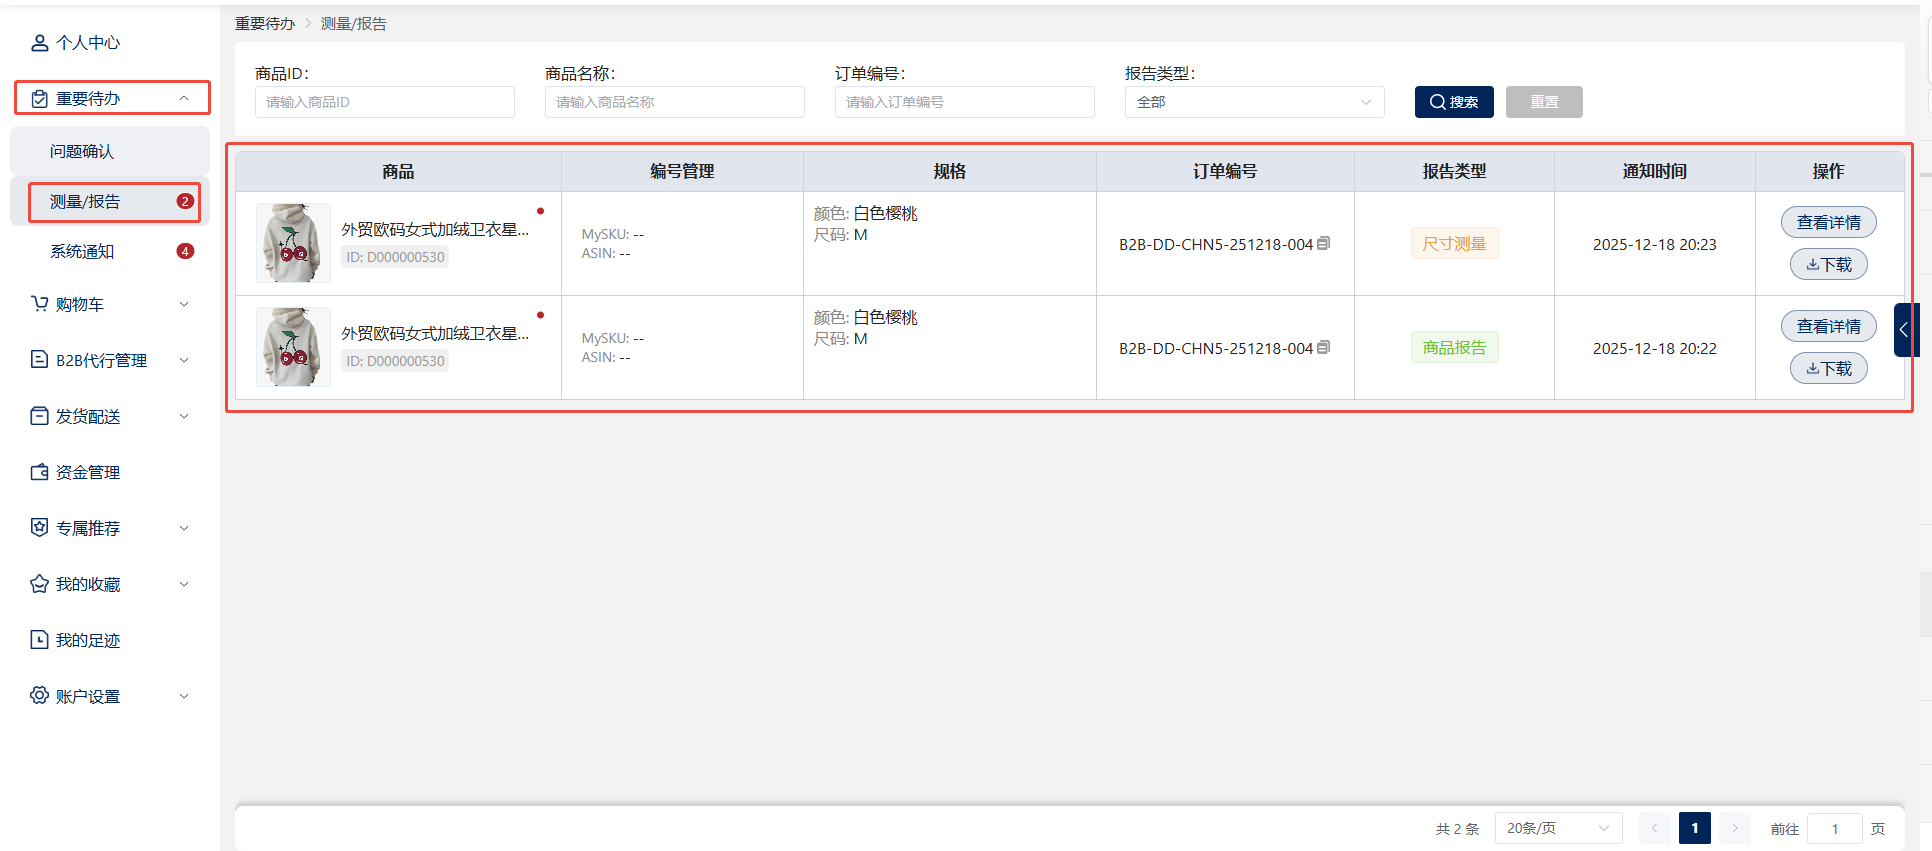Copy order number in 尺寸测量 row
1932x851 pixels.
click(1324, 243)
